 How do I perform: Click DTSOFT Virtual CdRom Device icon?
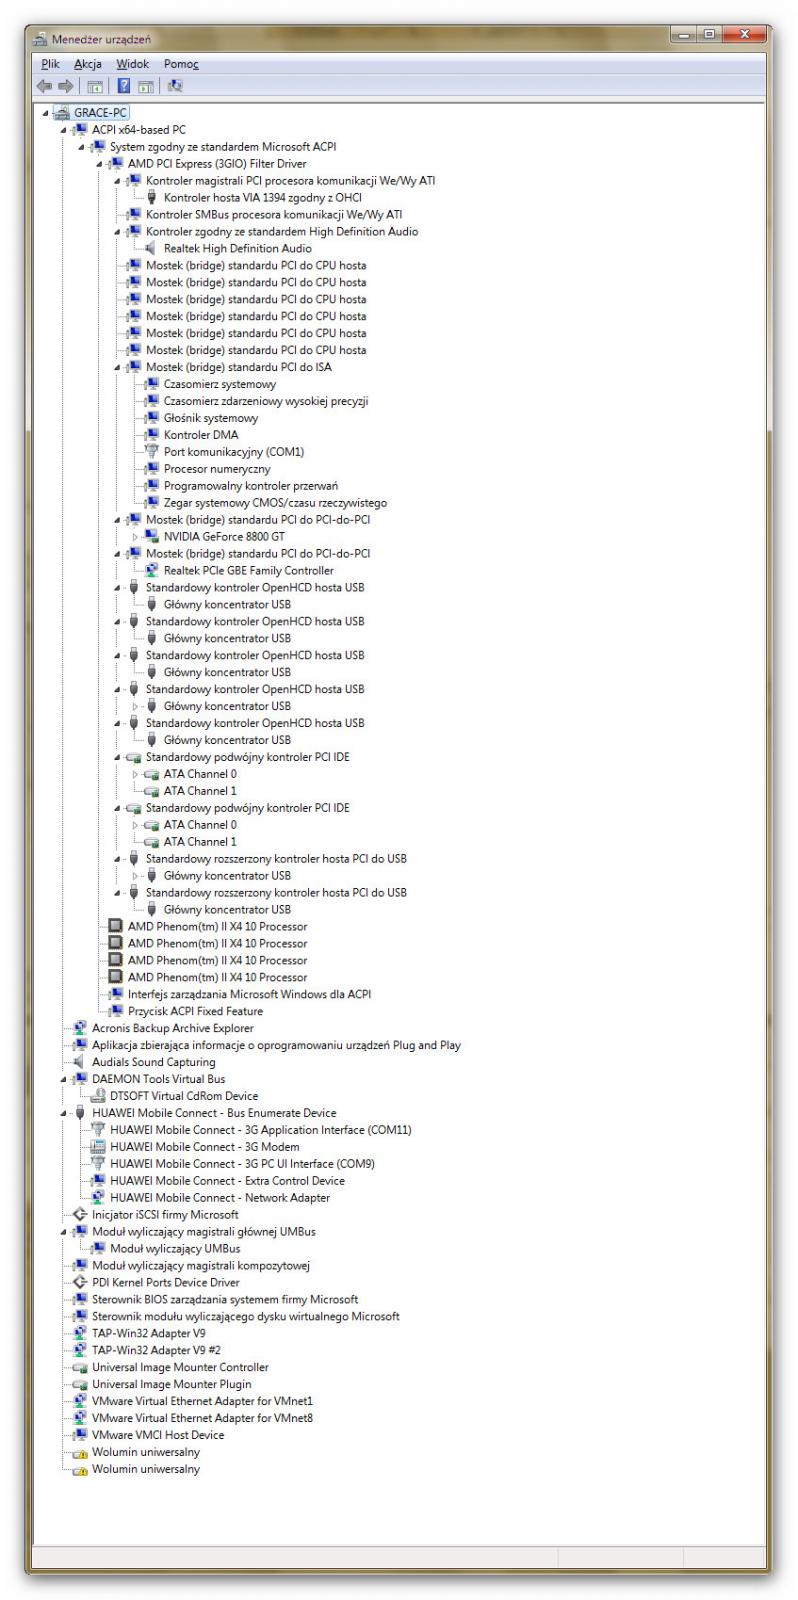tap(98, 1096)
